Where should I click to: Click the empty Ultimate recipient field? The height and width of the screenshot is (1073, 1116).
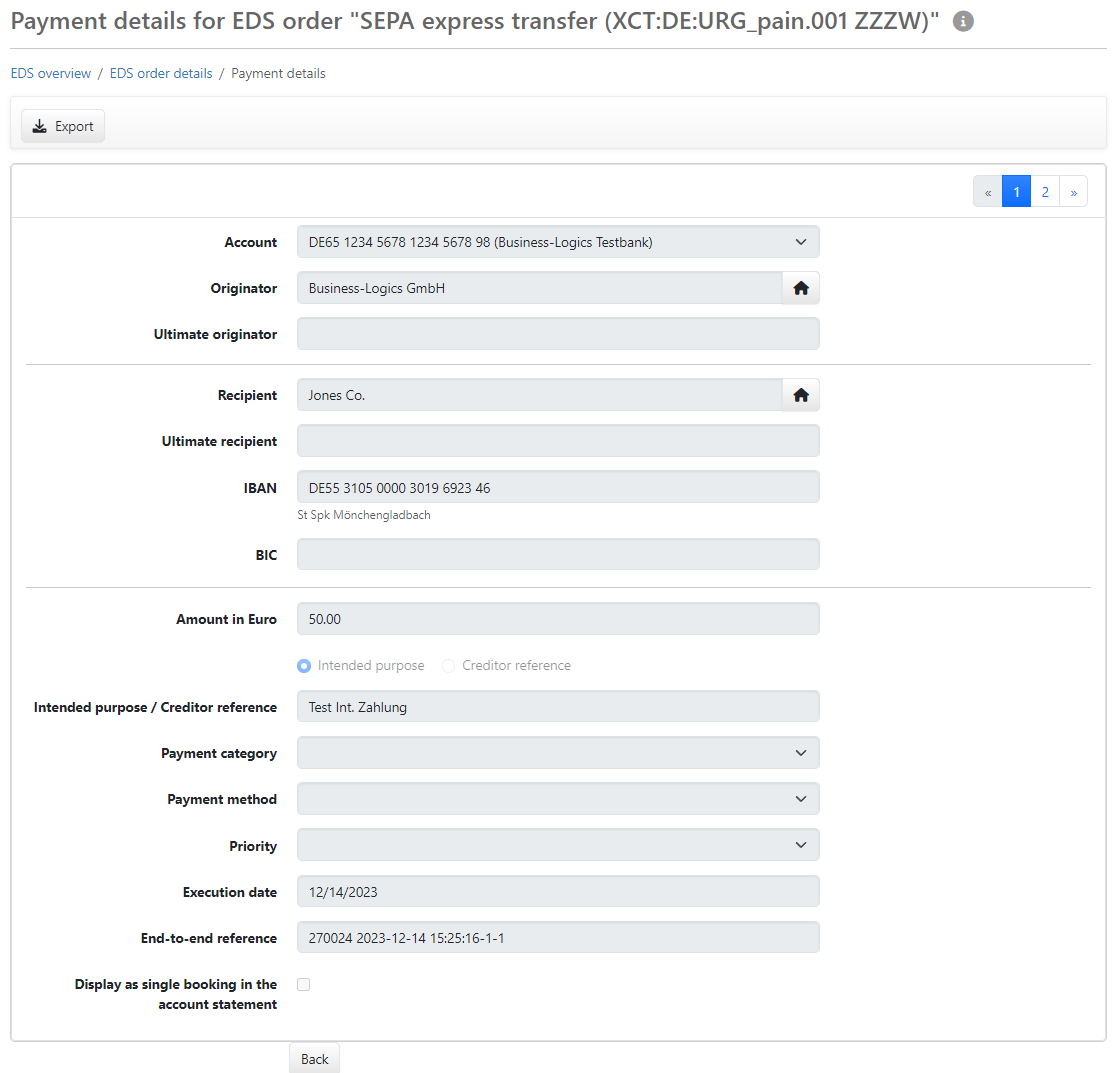pos(558,441)
